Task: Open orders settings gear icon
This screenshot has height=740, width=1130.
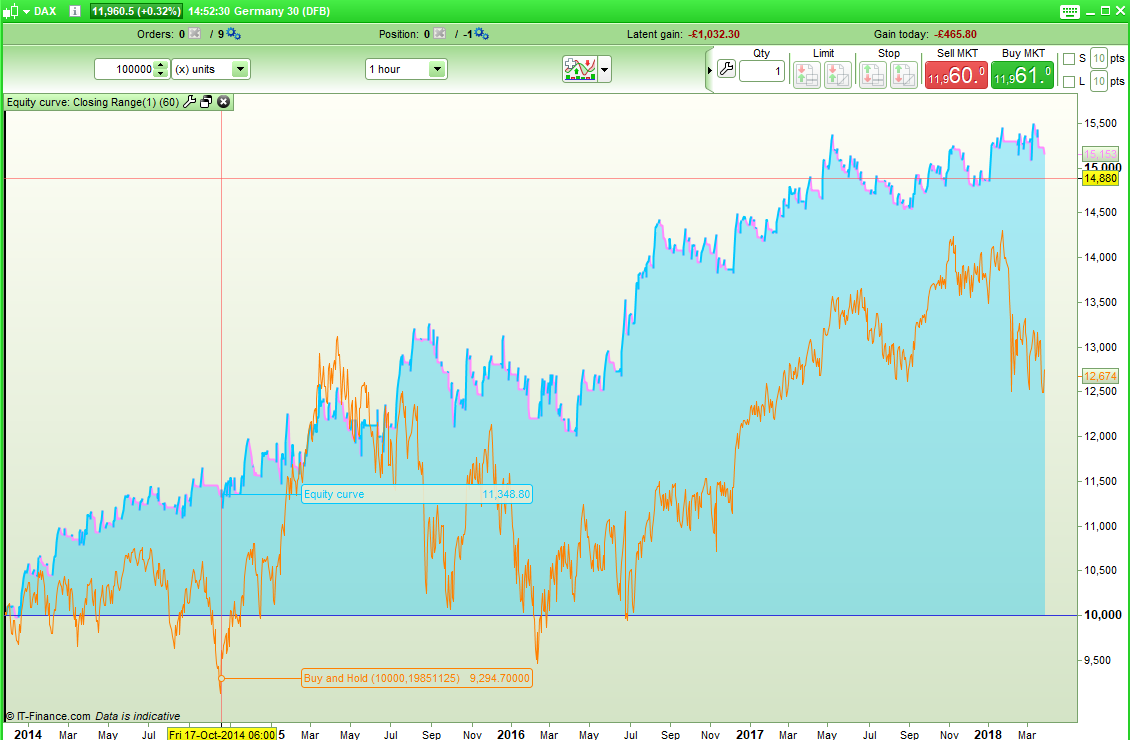Action: [233, 34]
